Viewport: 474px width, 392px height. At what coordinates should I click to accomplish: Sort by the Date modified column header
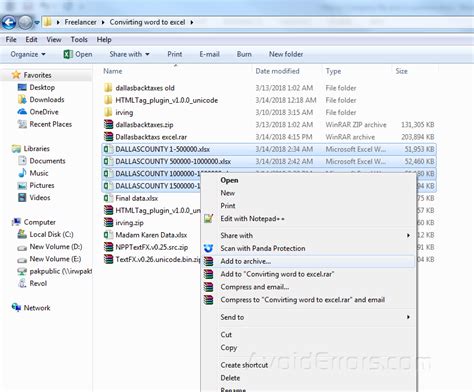point(277,71)
